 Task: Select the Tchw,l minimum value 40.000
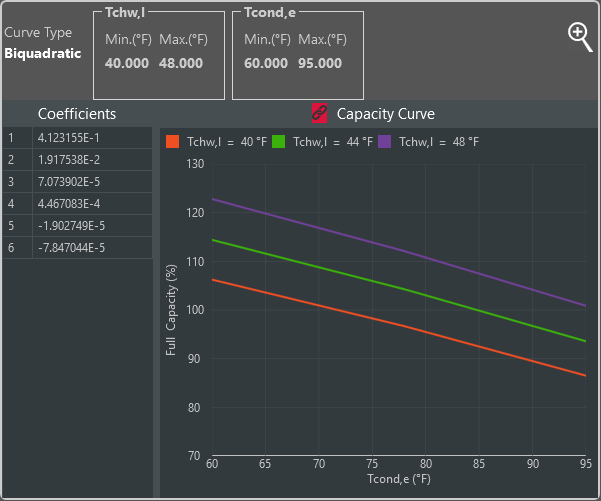(x=127, y=63)
